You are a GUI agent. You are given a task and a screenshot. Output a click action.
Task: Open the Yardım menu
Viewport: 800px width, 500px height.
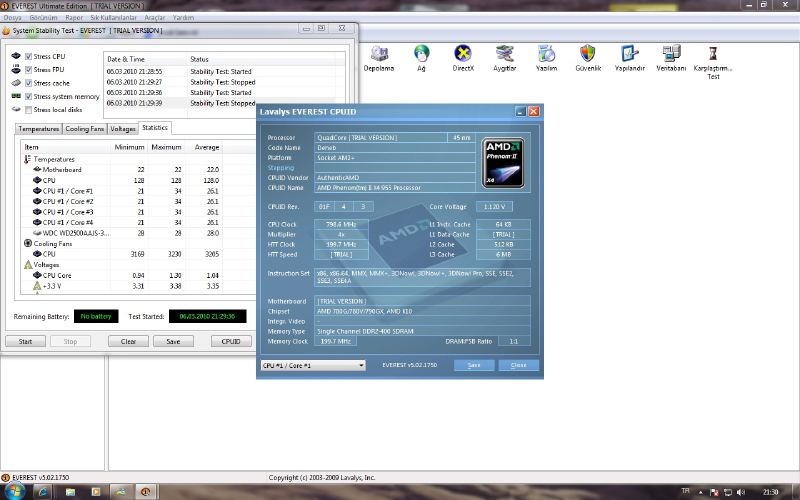[183, 17]
